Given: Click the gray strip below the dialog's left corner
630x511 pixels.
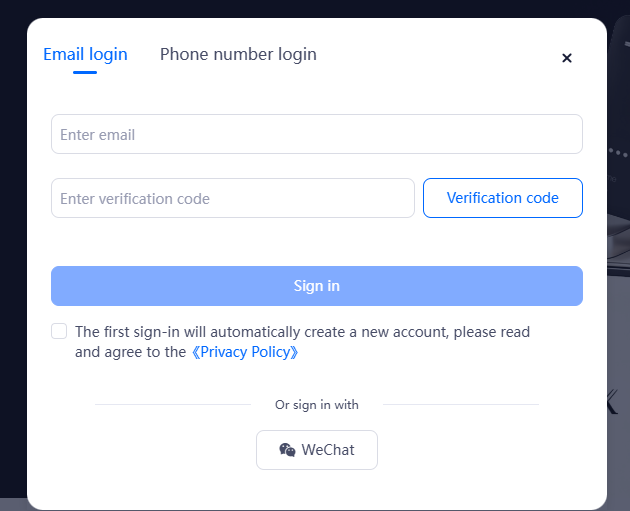Looking at the screenshot, I should (x=12, y=504).
